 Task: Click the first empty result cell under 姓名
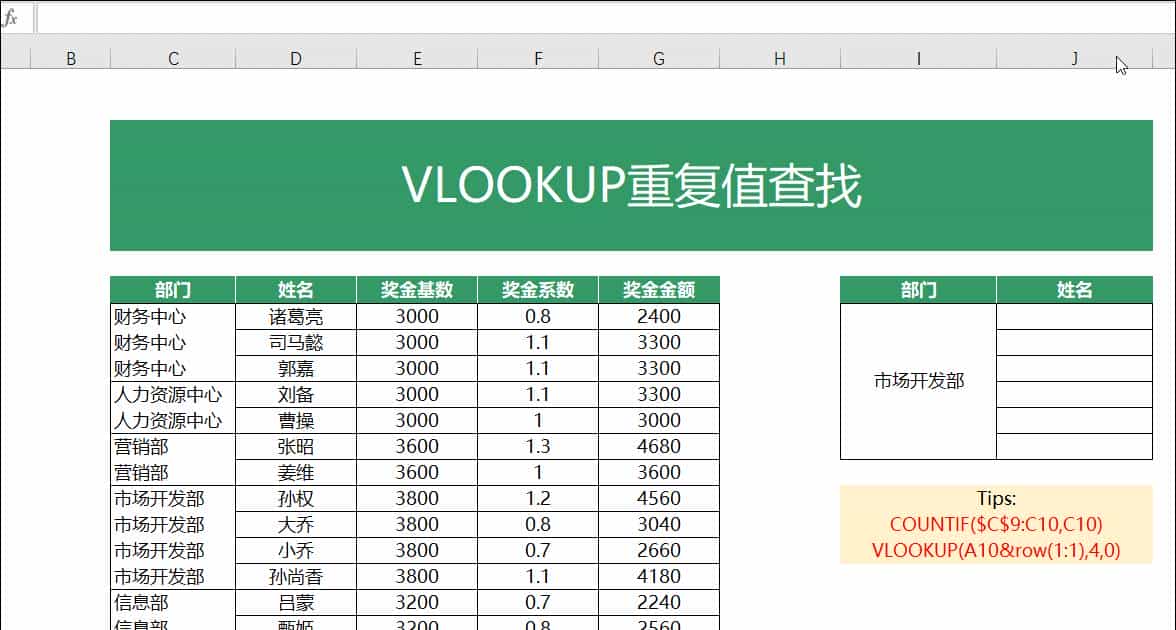click(x=1073, y=315)
